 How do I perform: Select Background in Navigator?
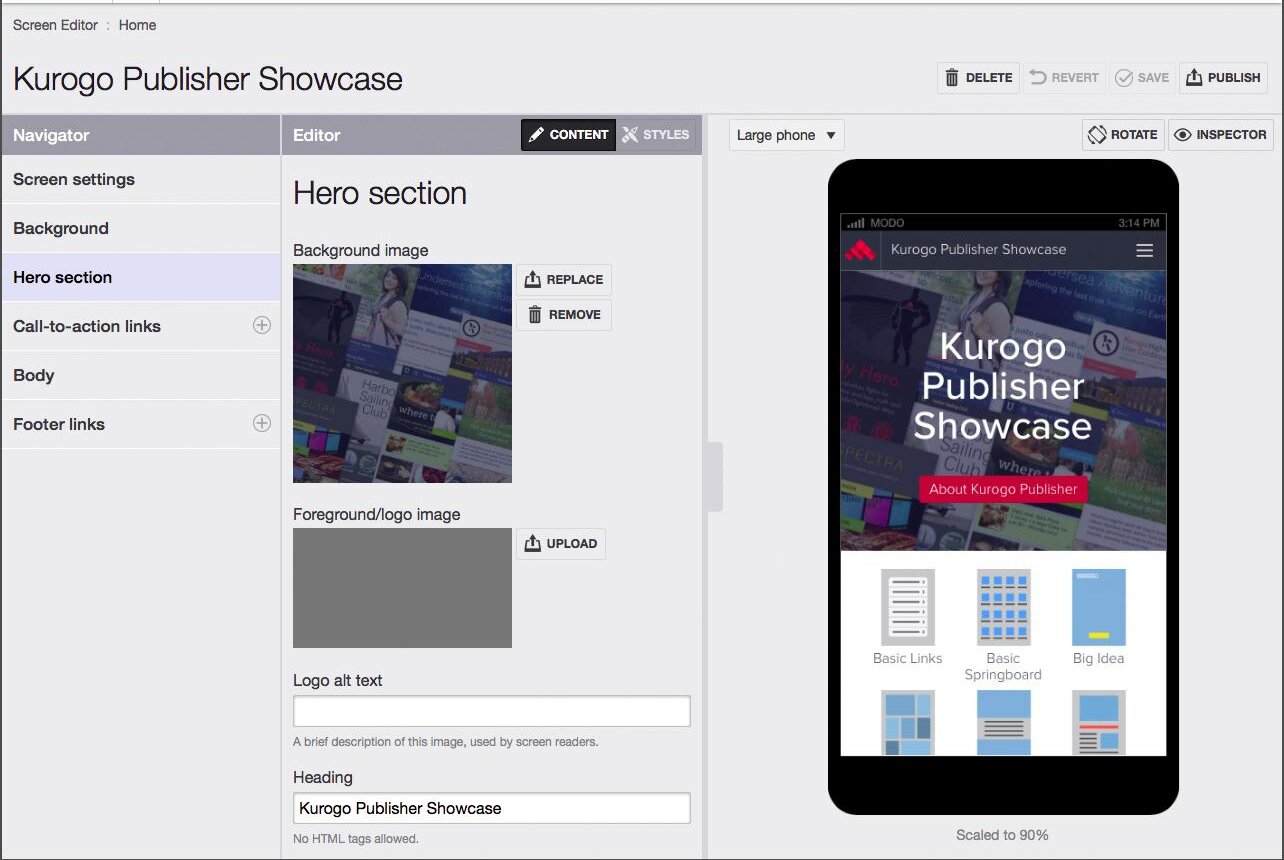pyautogui.click(x=141, y=229)
